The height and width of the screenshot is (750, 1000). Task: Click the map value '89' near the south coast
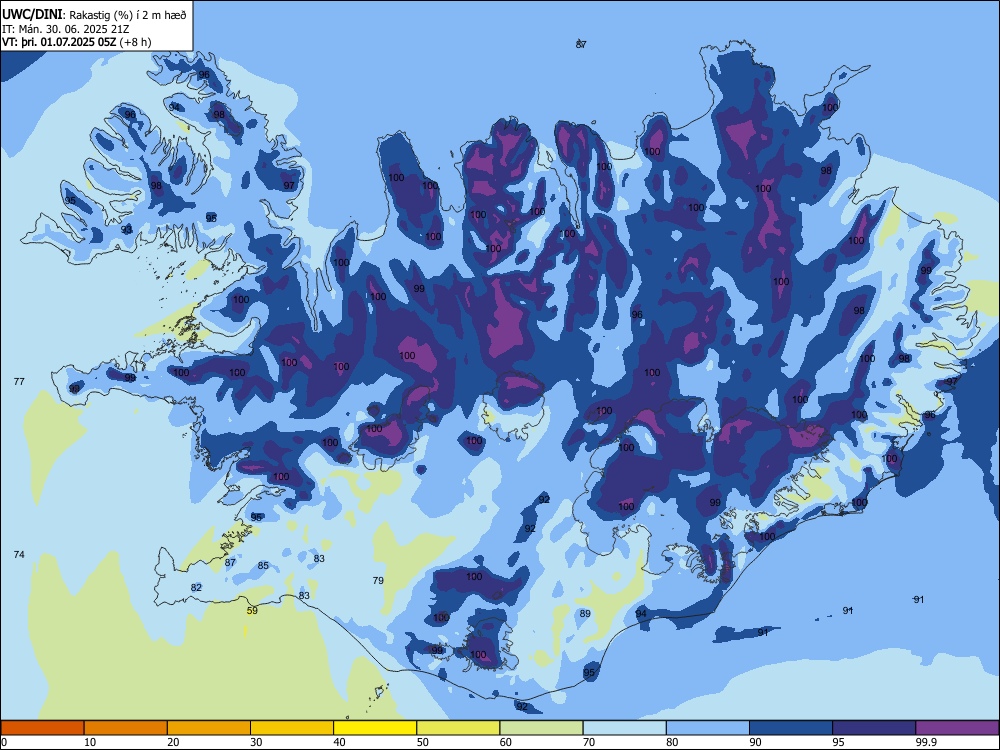click(585, 614)
